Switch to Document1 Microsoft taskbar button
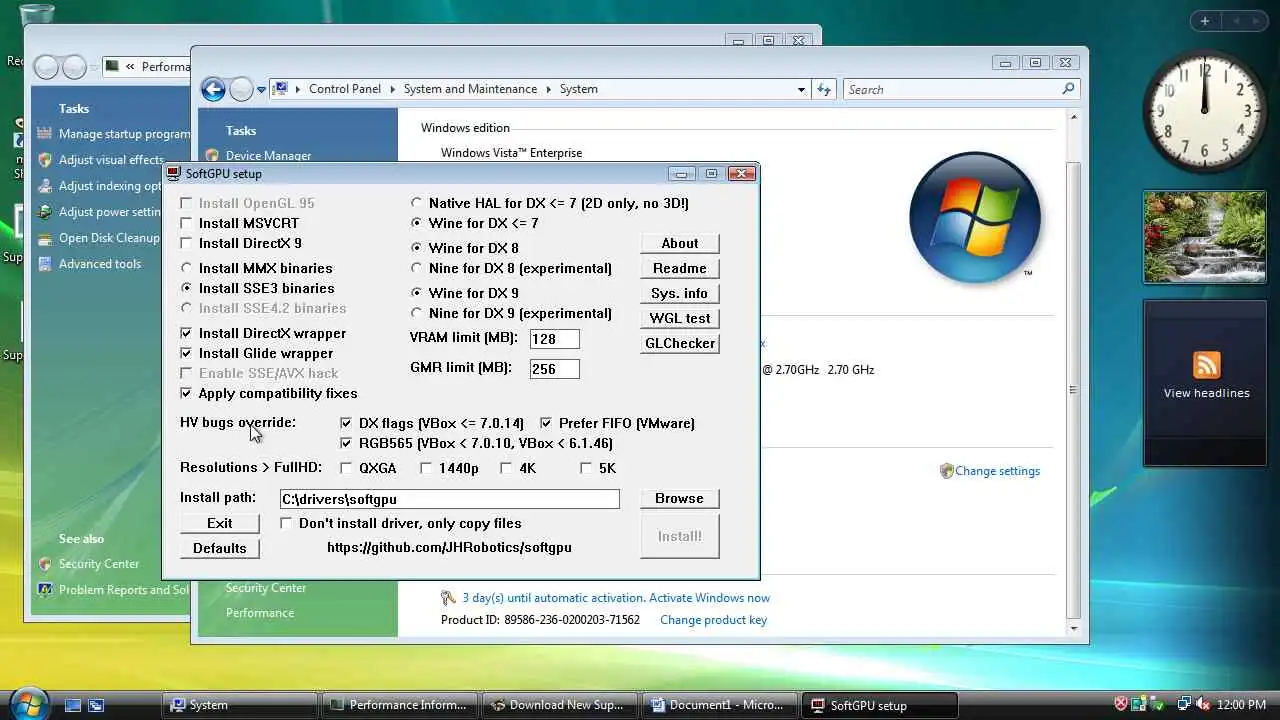The image size is (1280, 720). 720,705
